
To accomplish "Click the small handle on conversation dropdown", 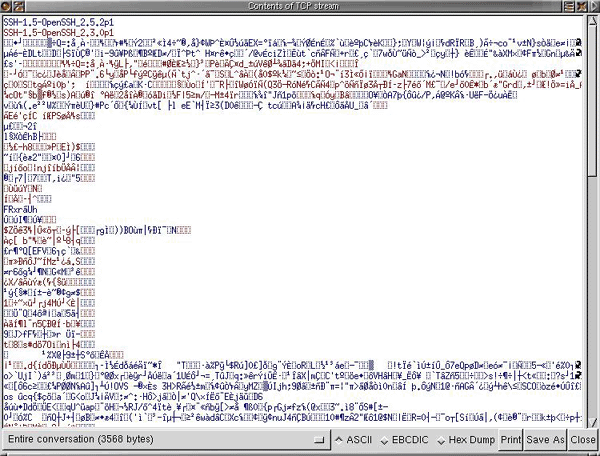I will pos(319,439).
